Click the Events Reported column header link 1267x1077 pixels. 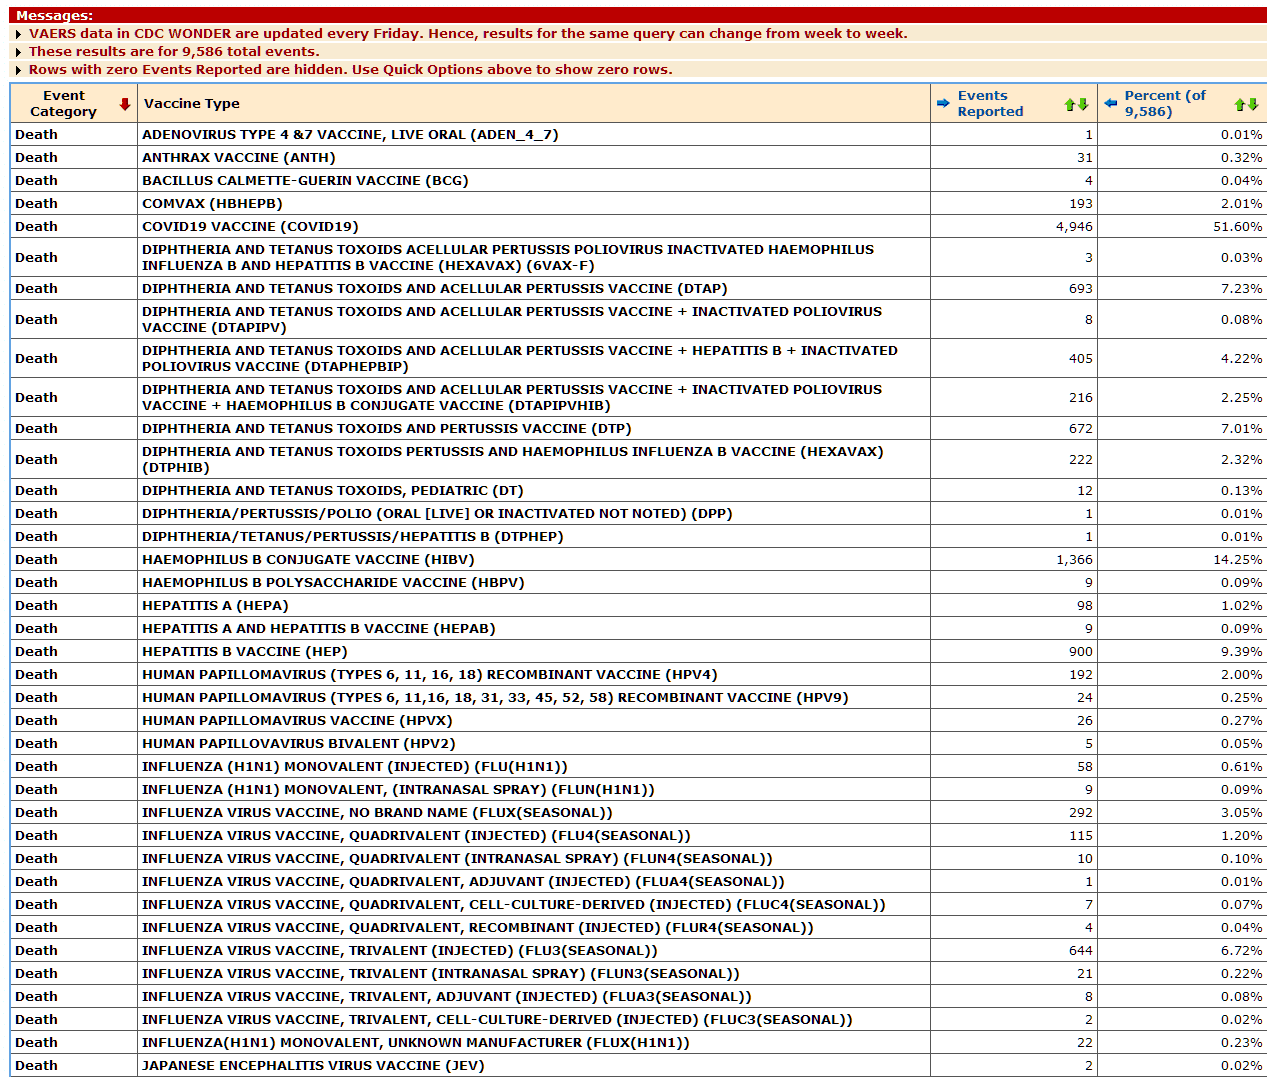coord(990,104)
